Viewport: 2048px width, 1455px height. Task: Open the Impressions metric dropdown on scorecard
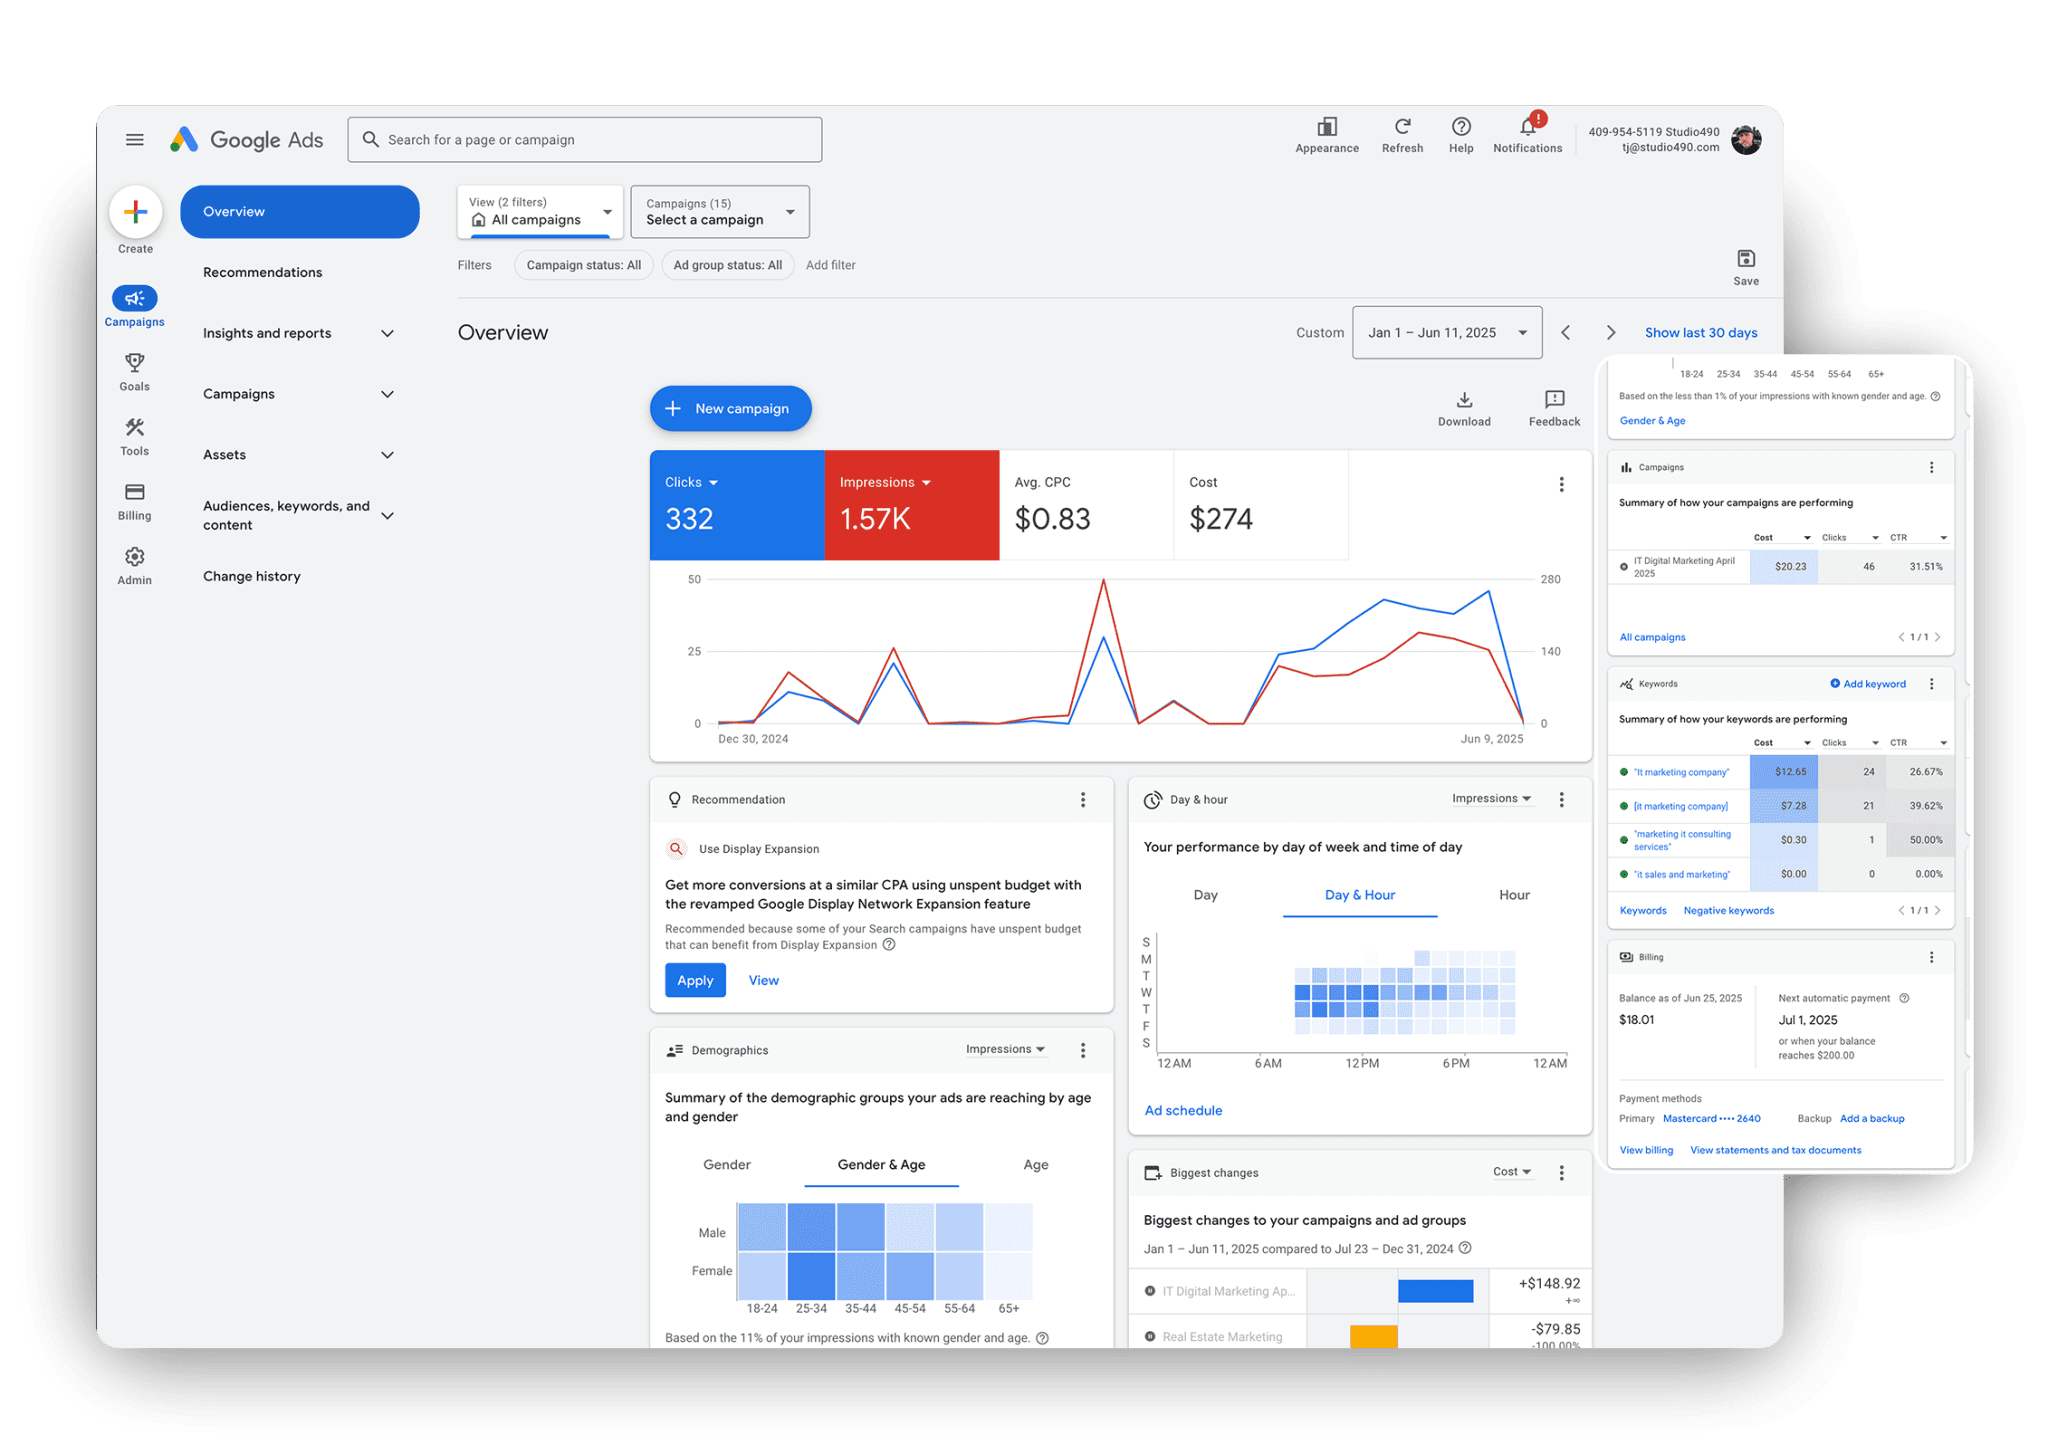pos(885,482)
